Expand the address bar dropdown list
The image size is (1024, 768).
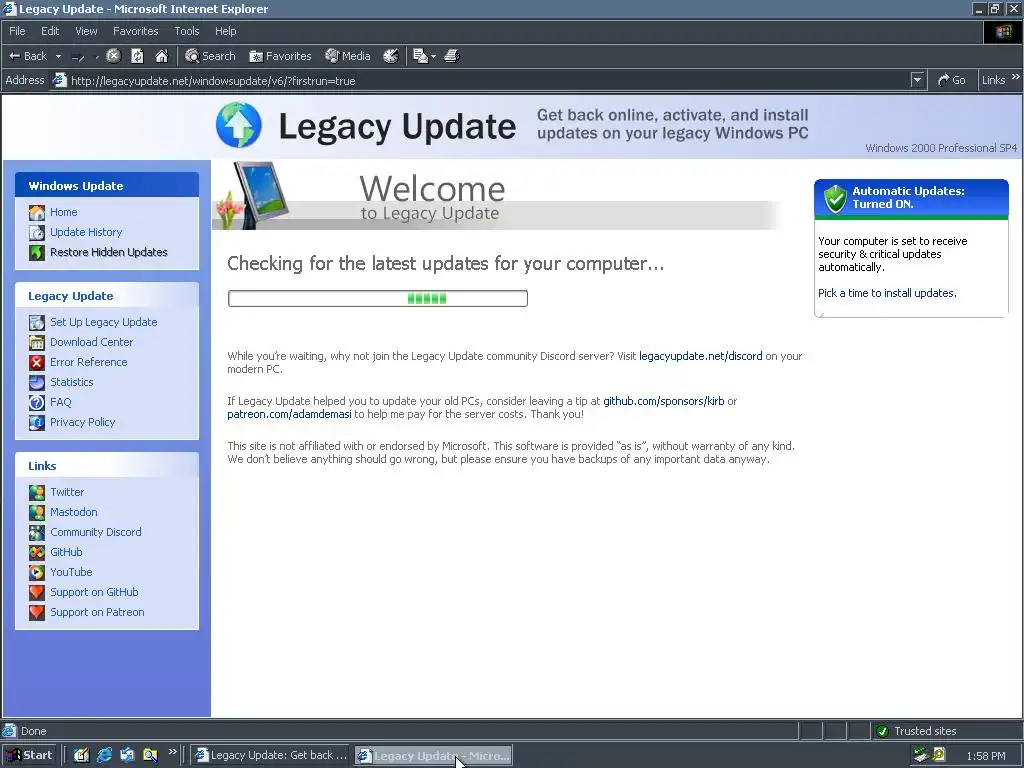click(x=918, y=80)
